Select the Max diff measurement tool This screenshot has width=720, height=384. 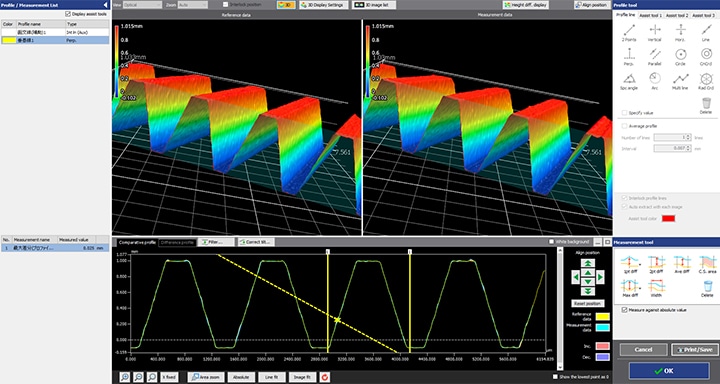pos(629,289)
